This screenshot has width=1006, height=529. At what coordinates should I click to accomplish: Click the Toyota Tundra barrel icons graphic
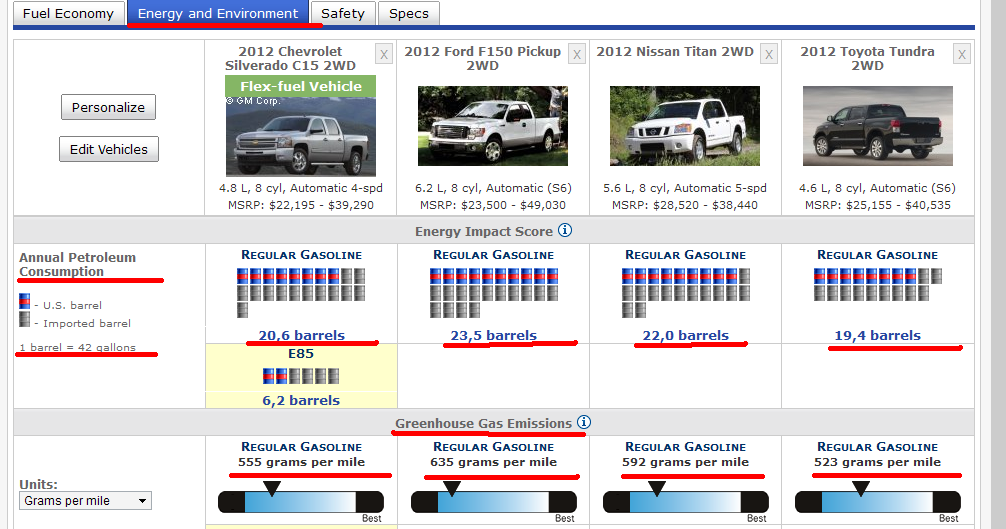(877, 285)
